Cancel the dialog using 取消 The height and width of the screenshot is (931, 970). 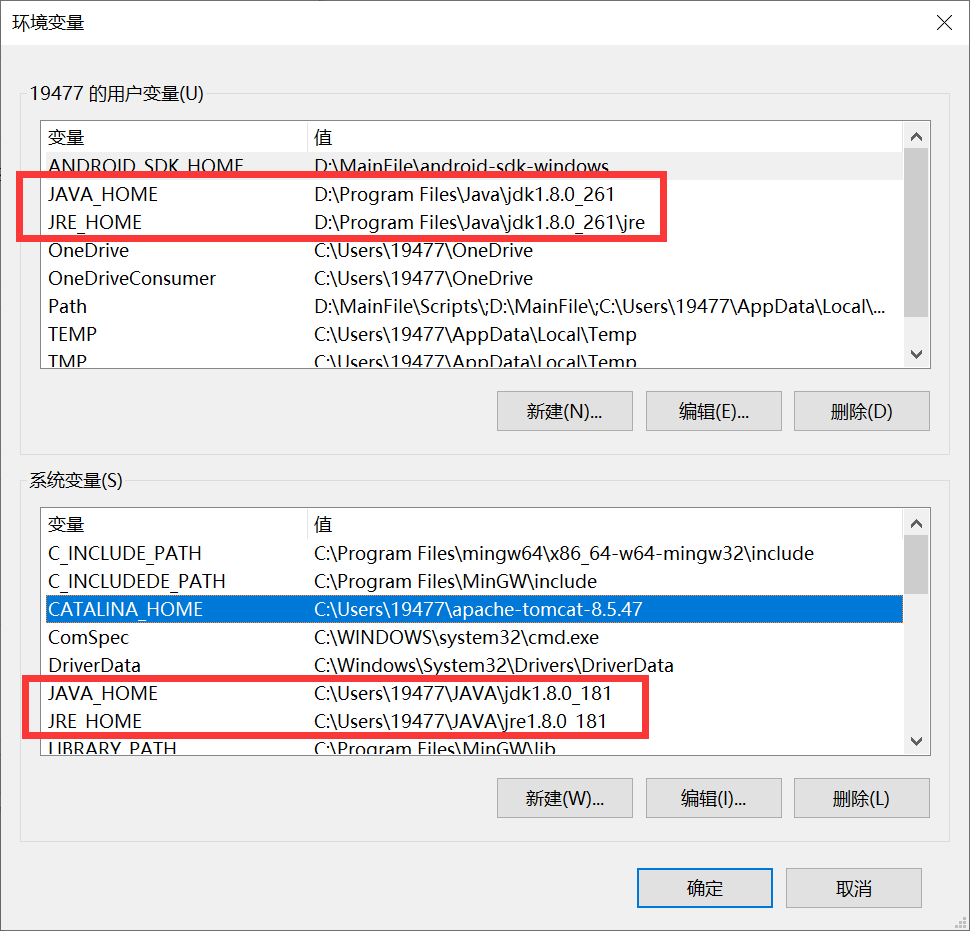click(x=853, y=888)
